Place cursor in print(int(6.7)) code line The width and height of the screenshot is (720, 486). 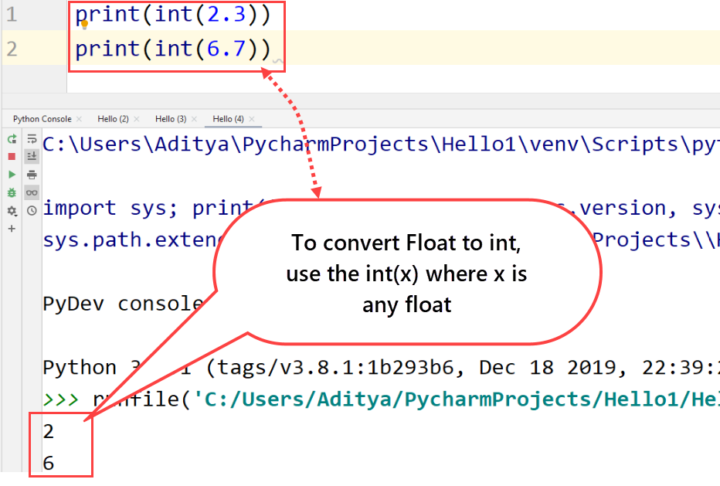(170, 49)
